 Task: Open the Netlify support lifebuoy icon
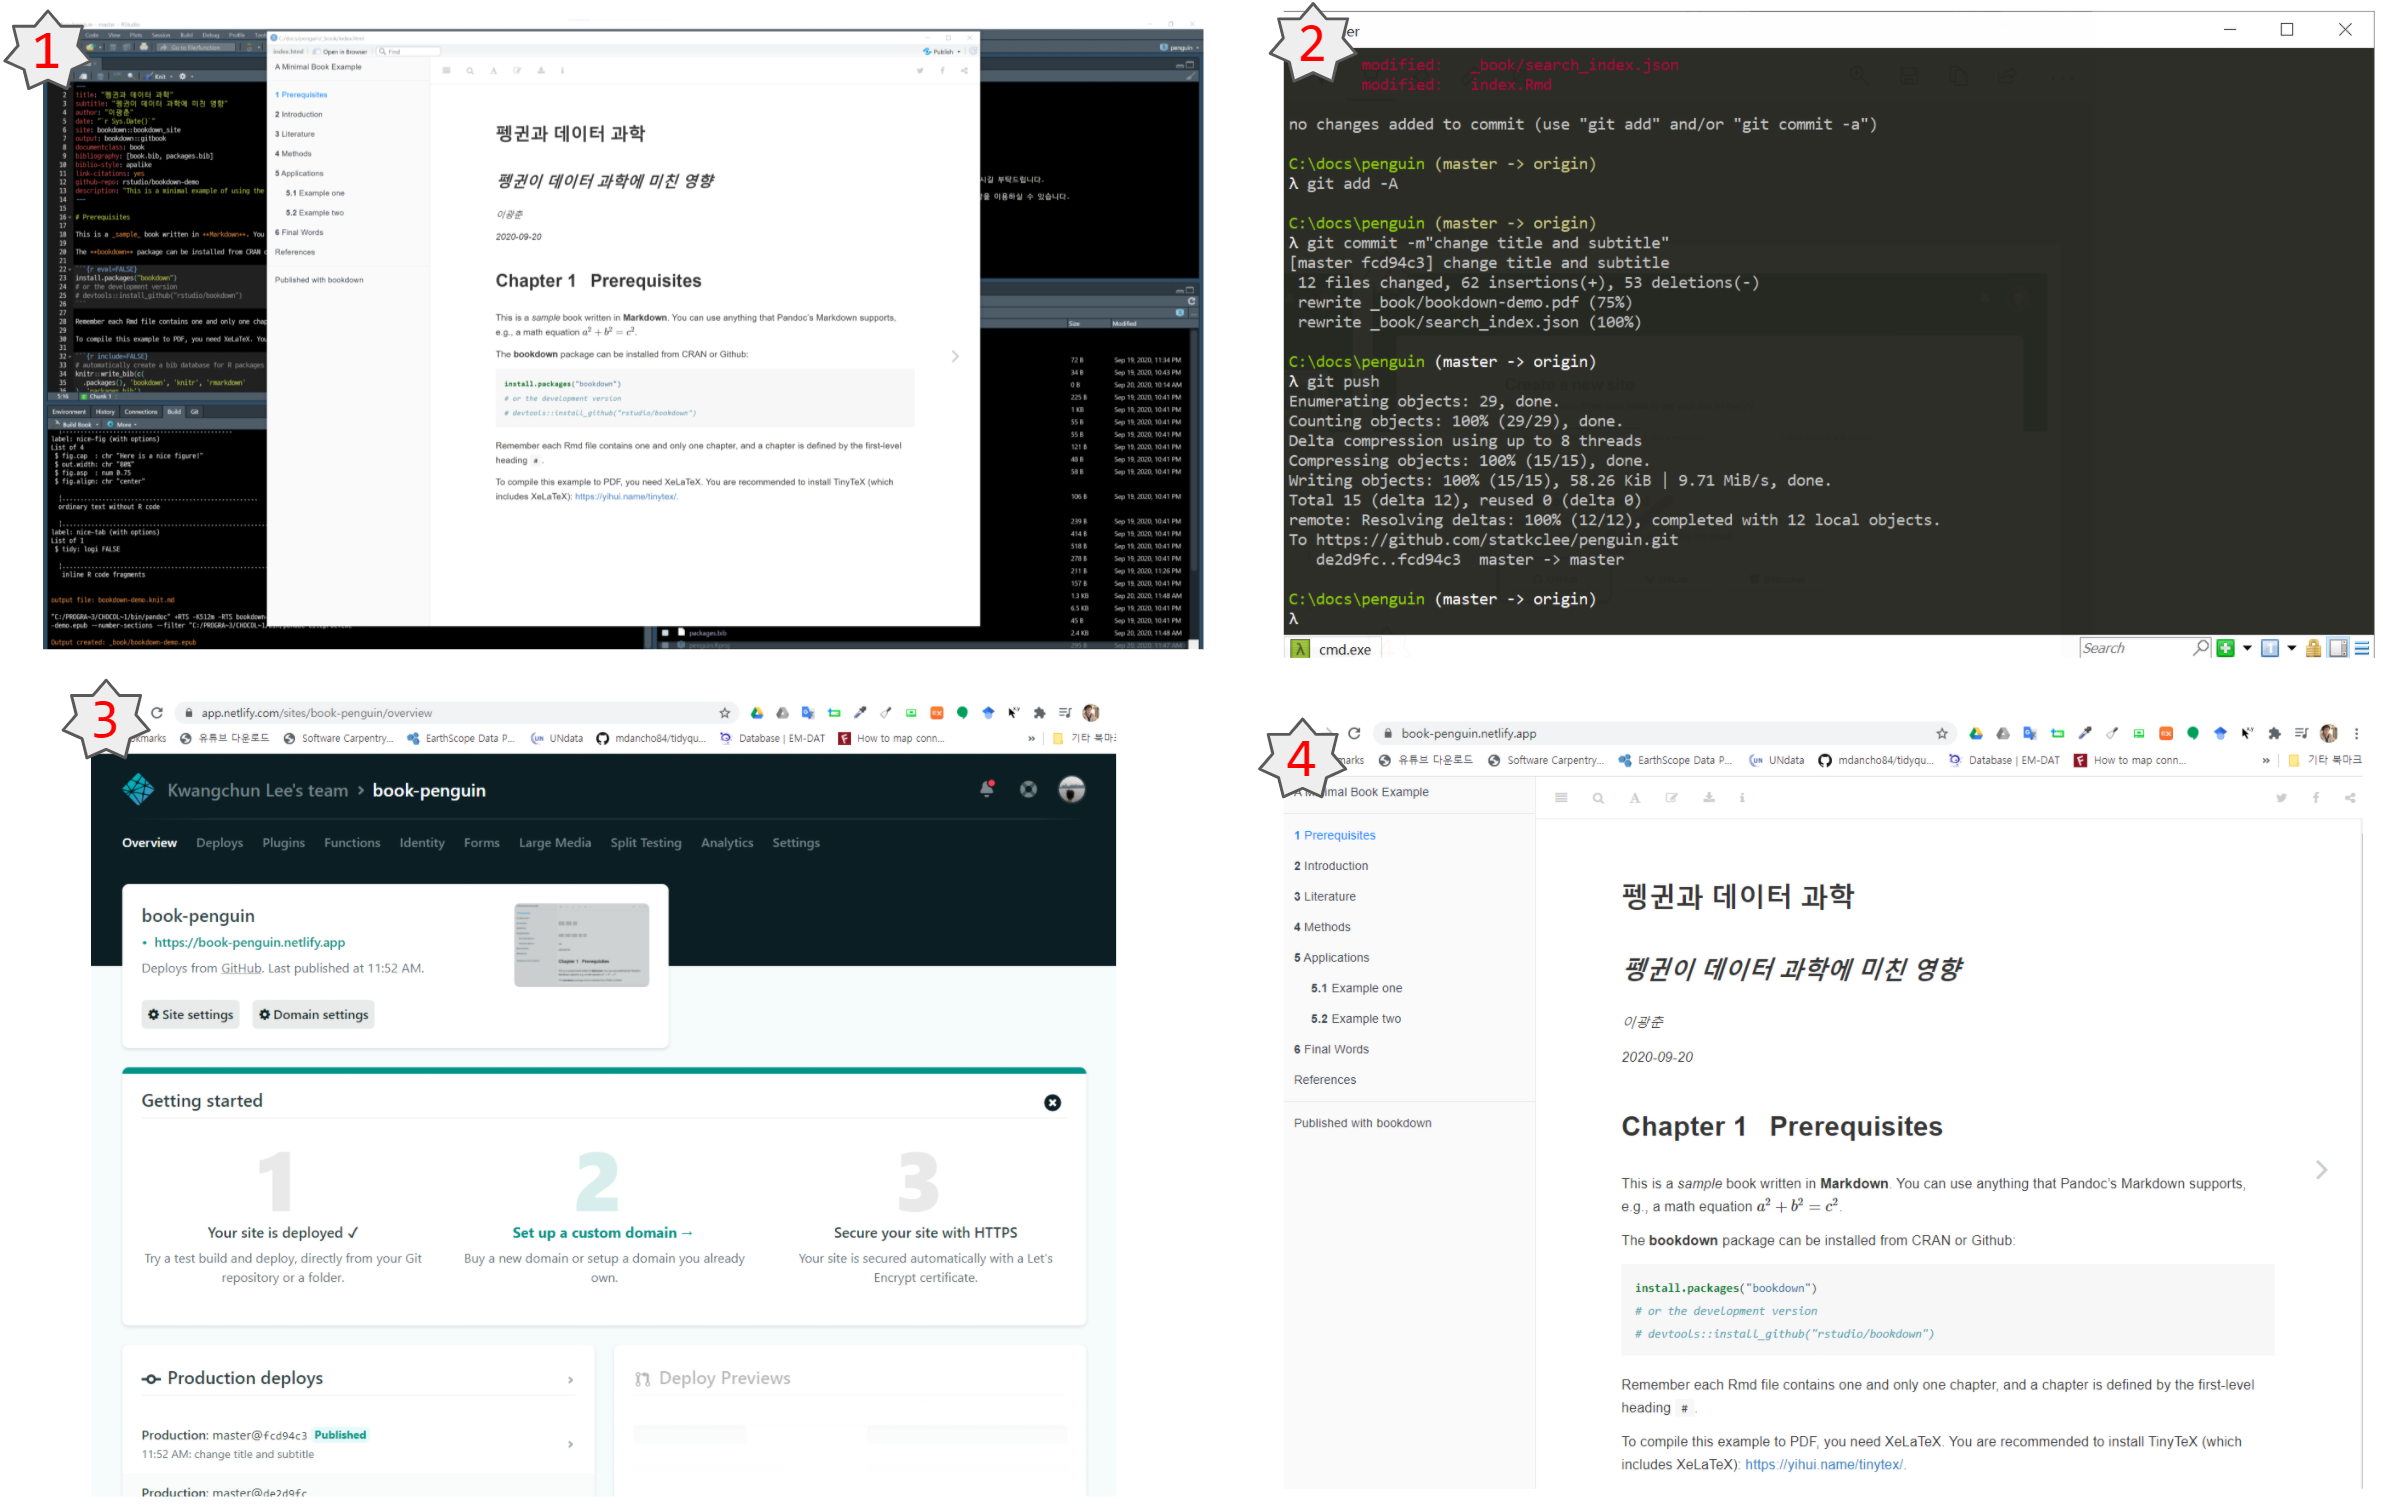click(1028, 790)
